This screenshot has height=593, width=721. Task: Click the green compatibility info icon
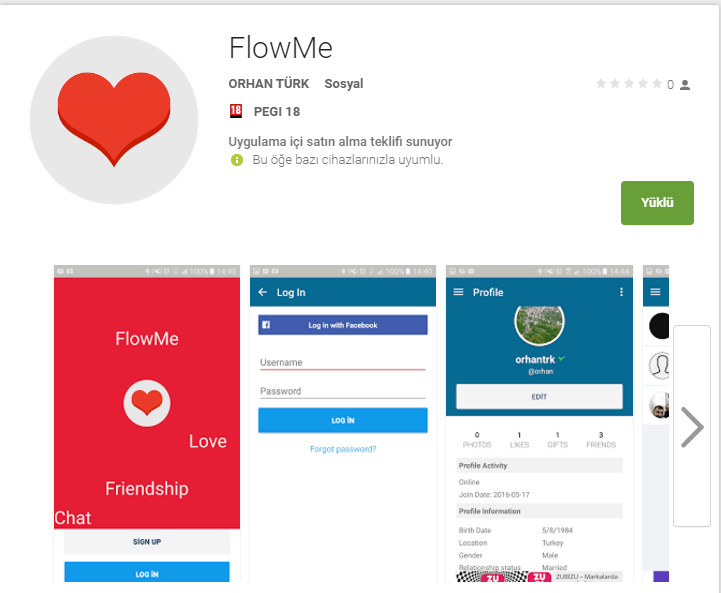point(236,160)
